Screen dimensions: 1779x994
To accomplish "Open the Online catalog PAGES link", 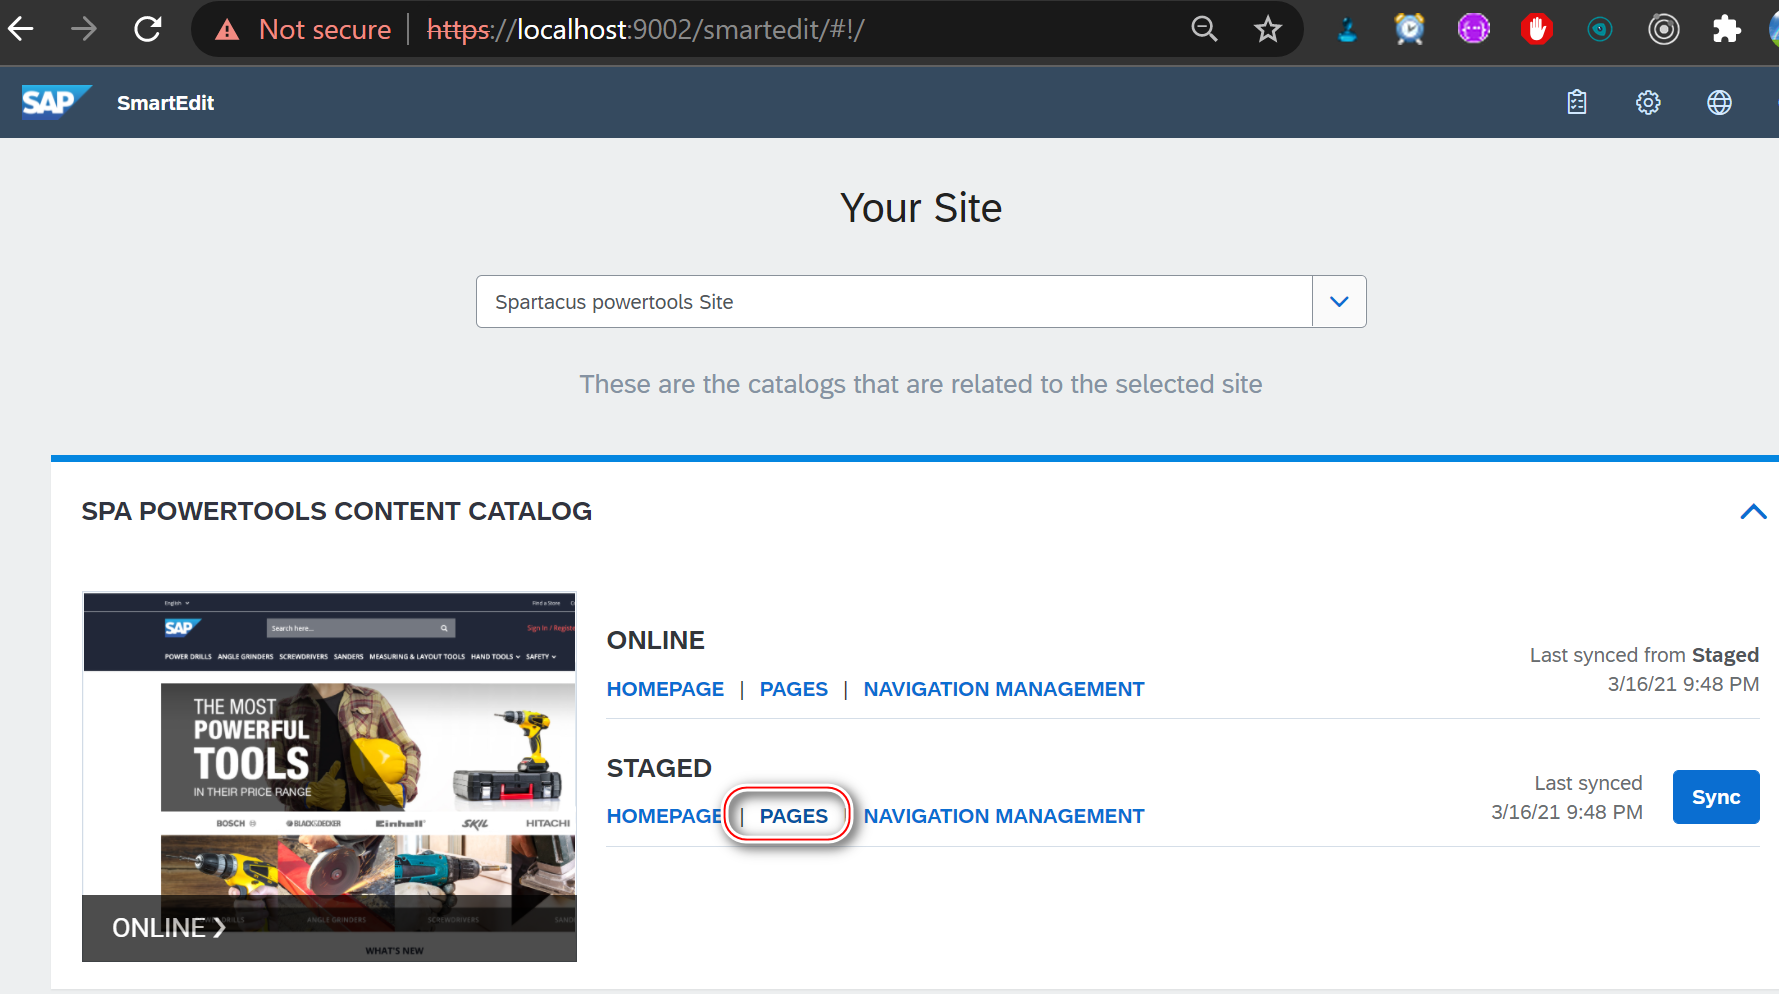I will [x=794, y=689].
